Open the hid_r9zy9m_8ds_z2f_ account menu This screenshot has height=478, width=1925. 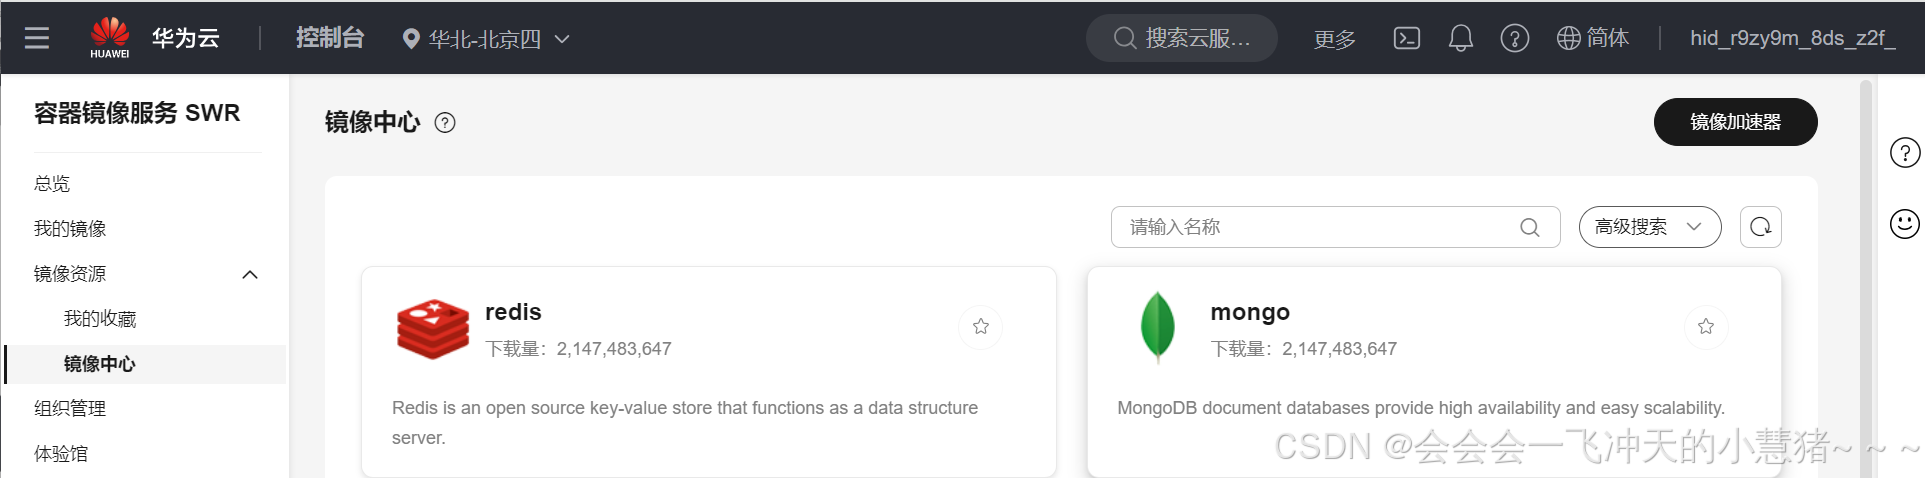click(1792, 38)
